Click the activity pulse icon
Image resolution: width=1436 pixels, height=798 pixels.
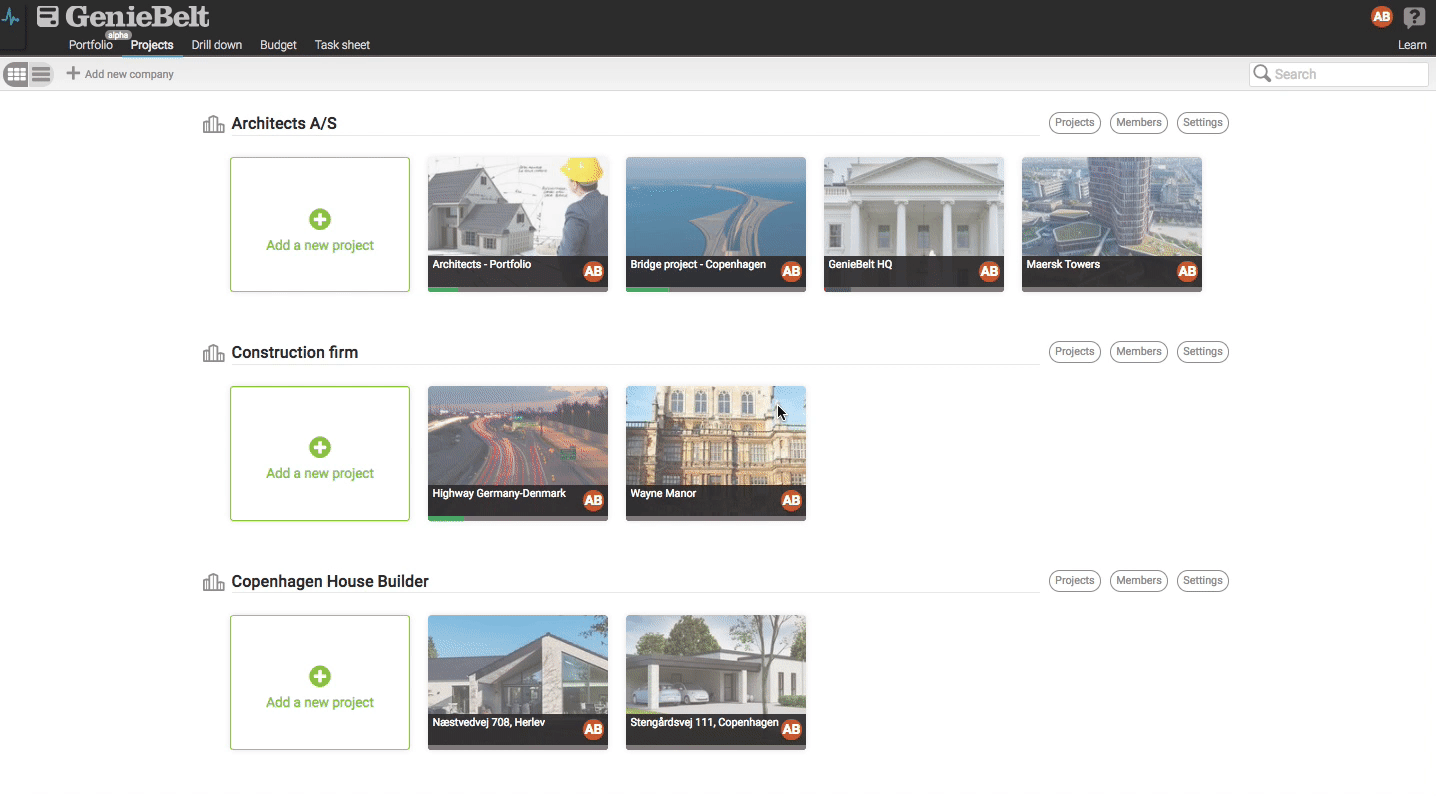11,18
